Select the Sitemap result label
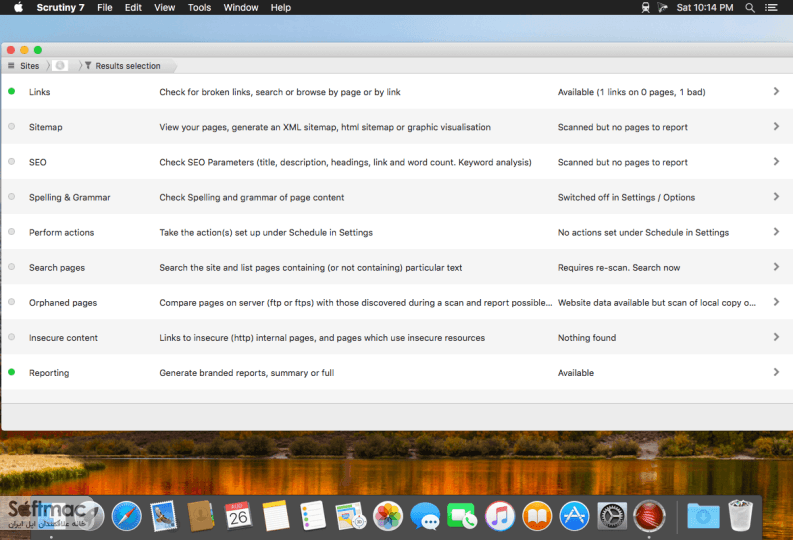Screen dimensions: 793x540 pos(46,127)
